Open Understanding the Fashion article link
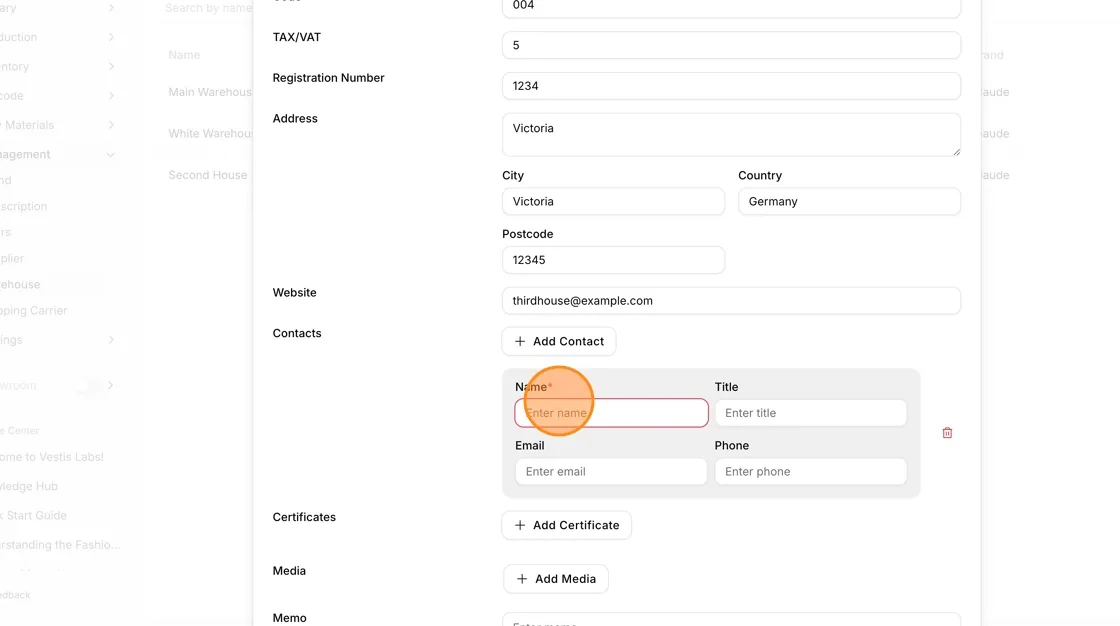The image size is (1120, 626). tap(60, 545)
